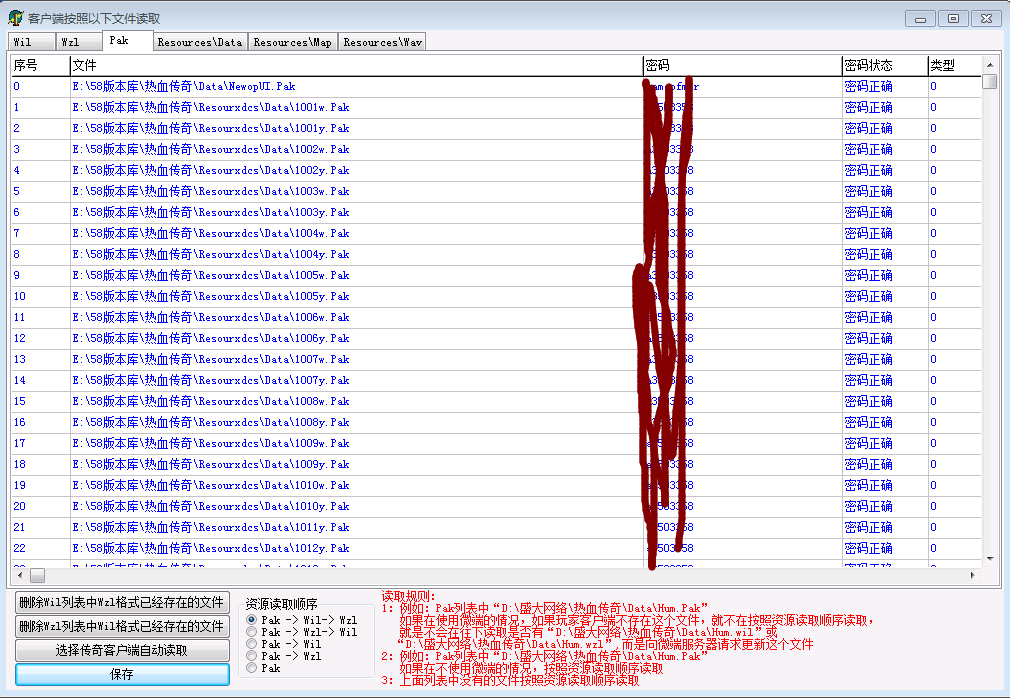Image resolution: width=1010 pixels, height=698 pixels.
Task: Switch to the Wil tab
Action: (32, 42)
